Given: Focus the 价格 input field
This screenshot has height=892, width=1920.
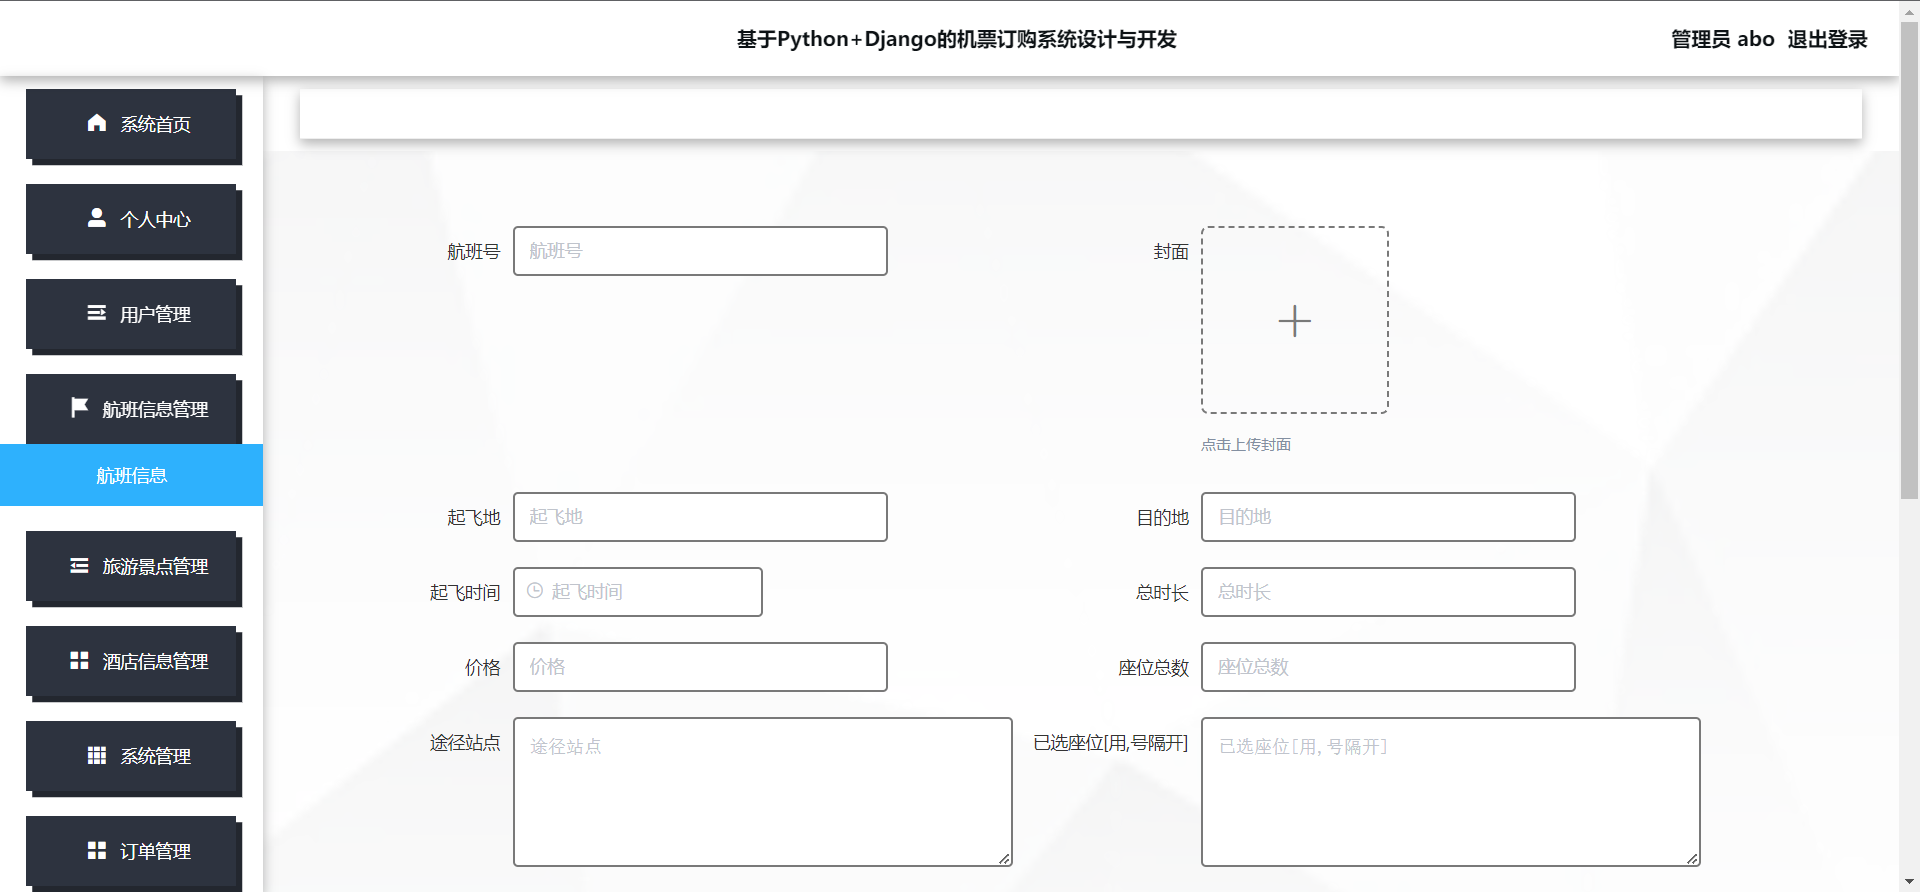Looking at the screenshot, I should click(700, 667).
